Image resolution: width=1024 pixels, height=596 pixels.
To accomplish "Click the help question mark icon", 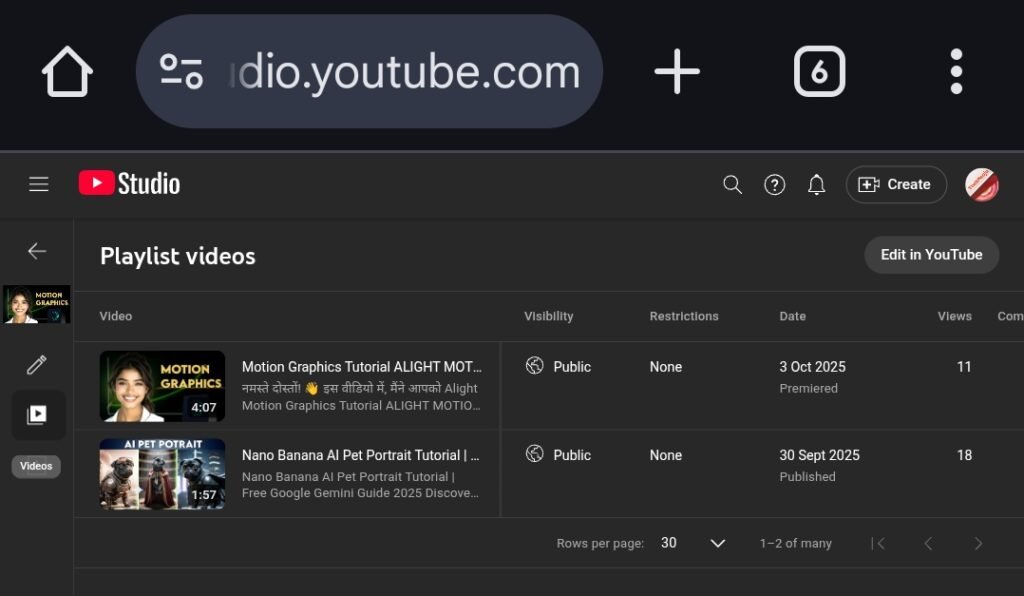I will pyautogui.click(x=774, y=184).
